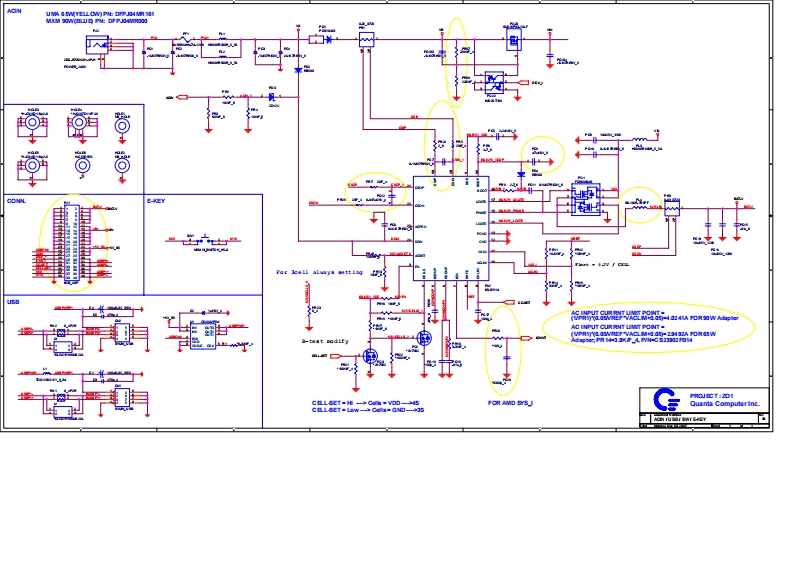Click the E-KEY push switch symbol

(x=204, y=240)
